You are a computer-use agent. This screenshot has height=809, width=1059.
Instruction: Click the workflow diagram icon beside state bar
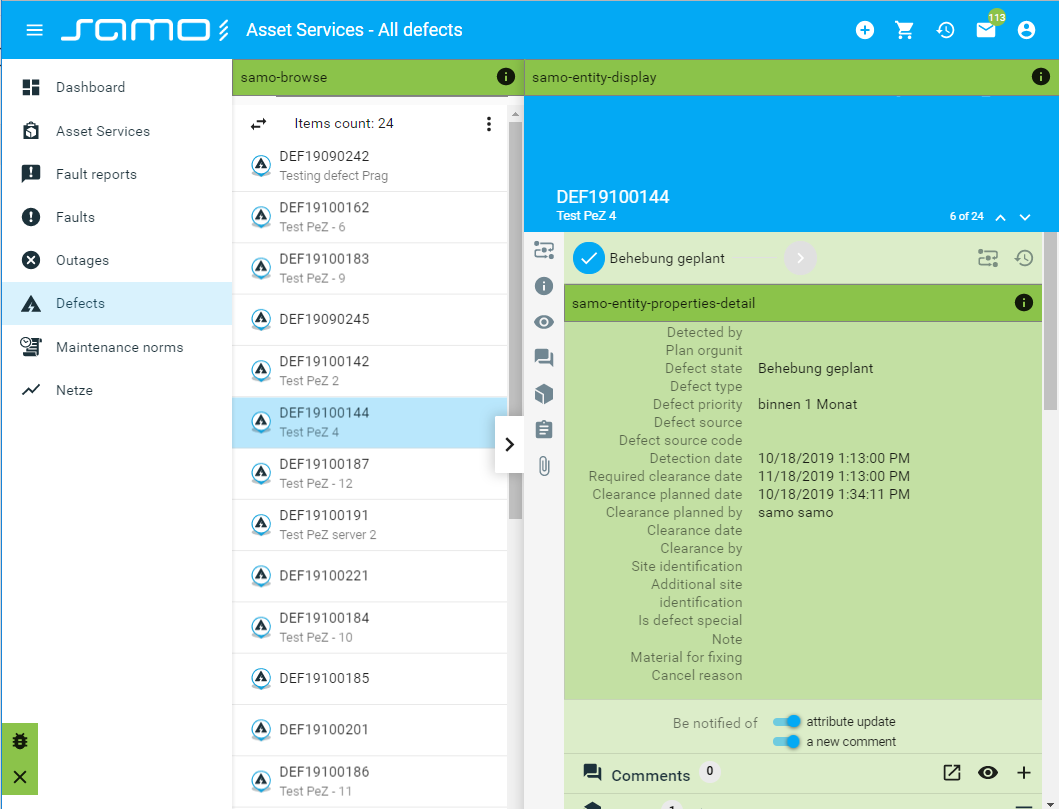(988, 258)
